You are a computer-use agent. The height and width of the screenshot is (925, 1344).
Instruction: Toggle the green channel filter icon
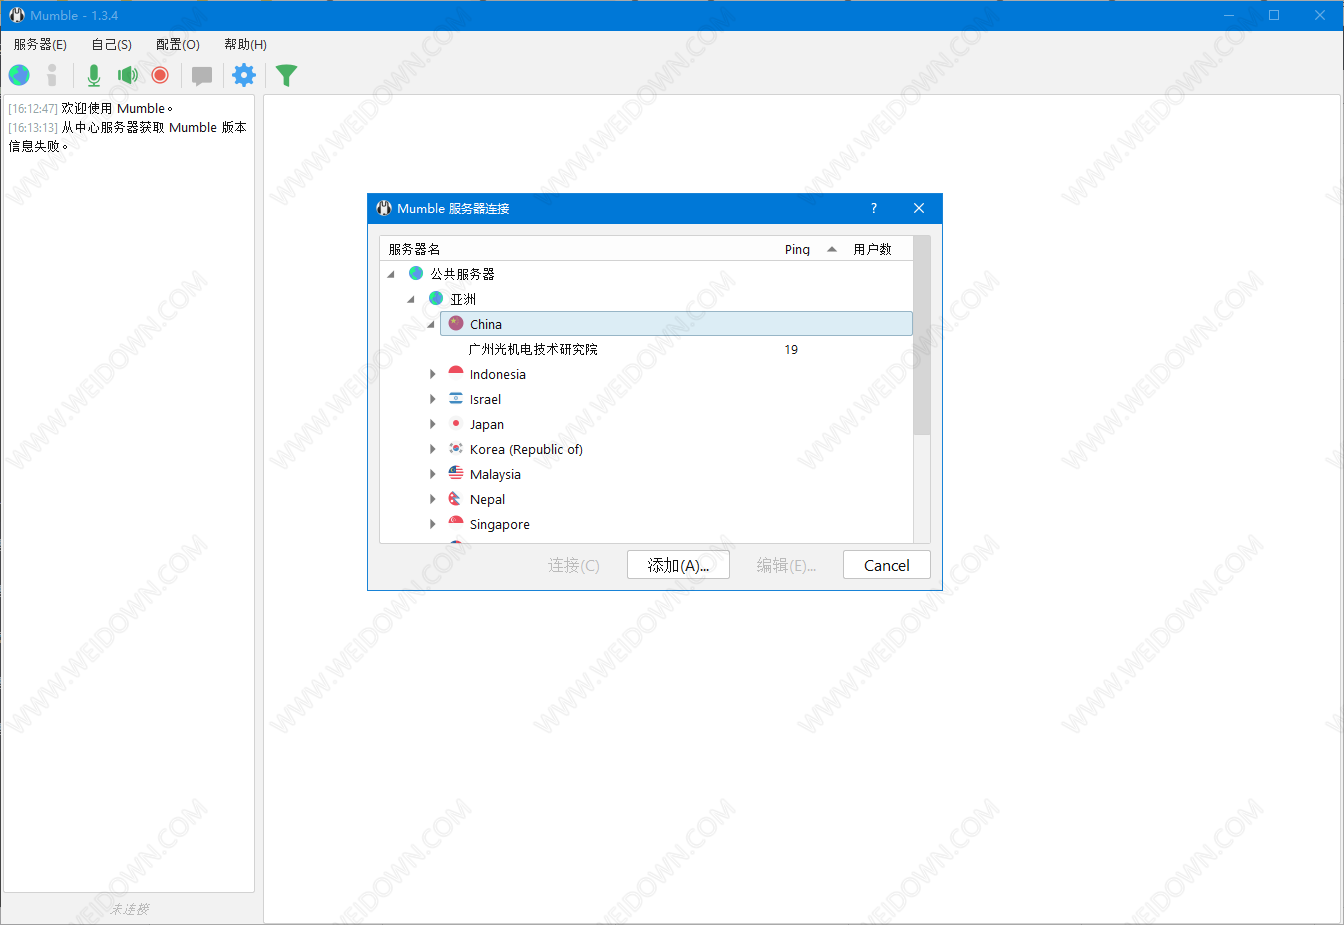coord(286,75)
